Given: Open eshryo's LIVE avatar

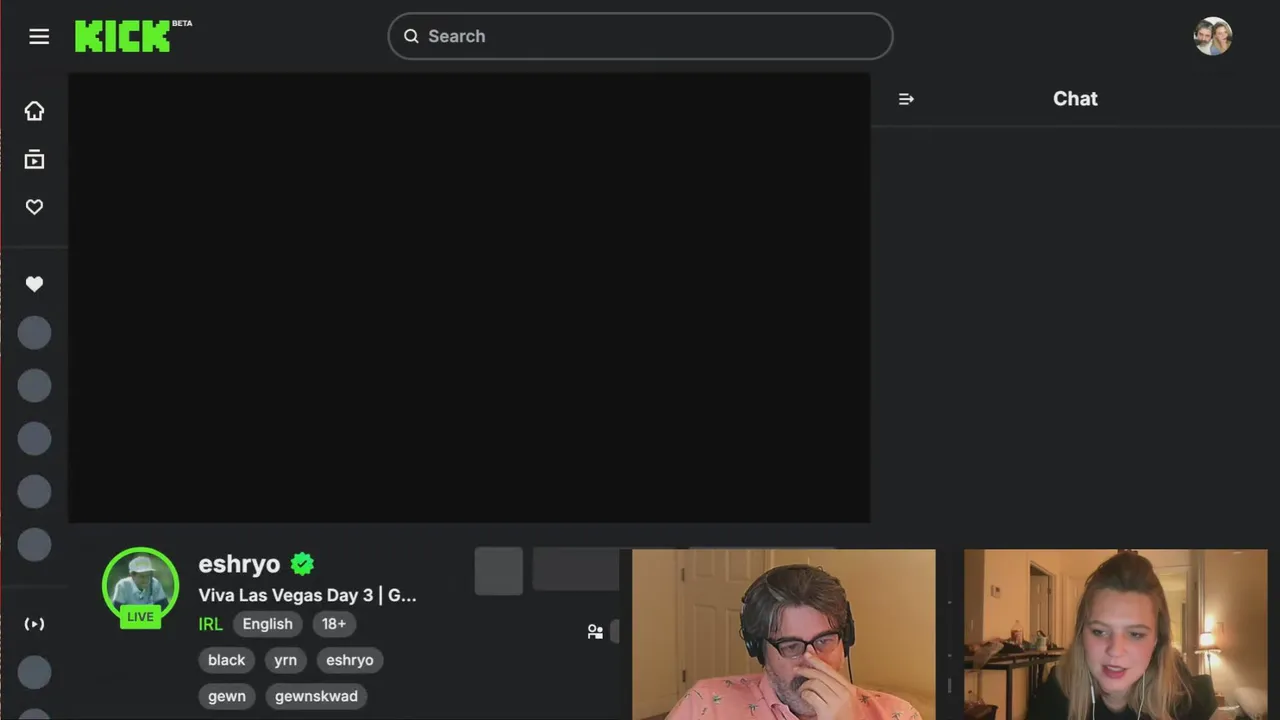Looking at the screenshot, I should 140,587.
